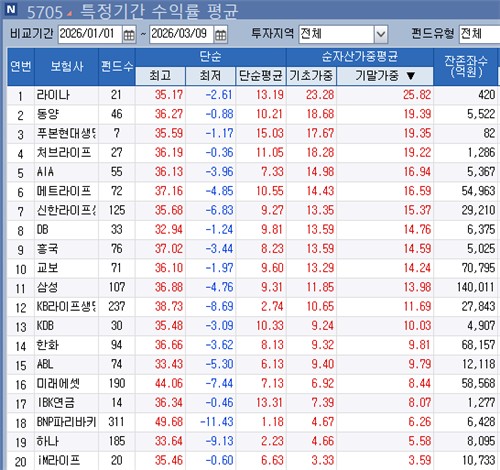The height and width of the screenshot is (470, 500).
Task: Select the KB라이프생명 insurer name
Action: tap(66, 307)
